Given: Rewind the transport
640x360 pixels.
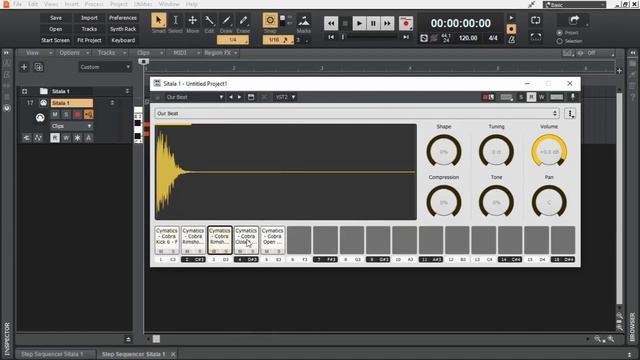Looking at the screenshot, I should [331, 23].
